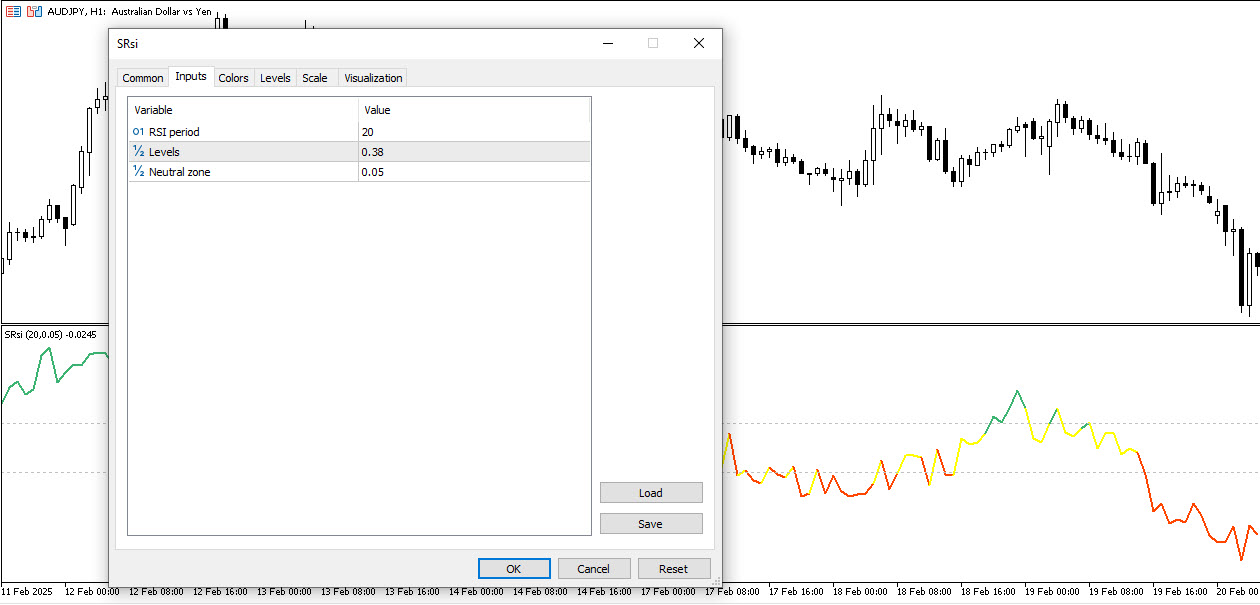This screenshot has height=605, width=1260.
Task: Click the Cancel button
Action: click(x=594, y=569)
